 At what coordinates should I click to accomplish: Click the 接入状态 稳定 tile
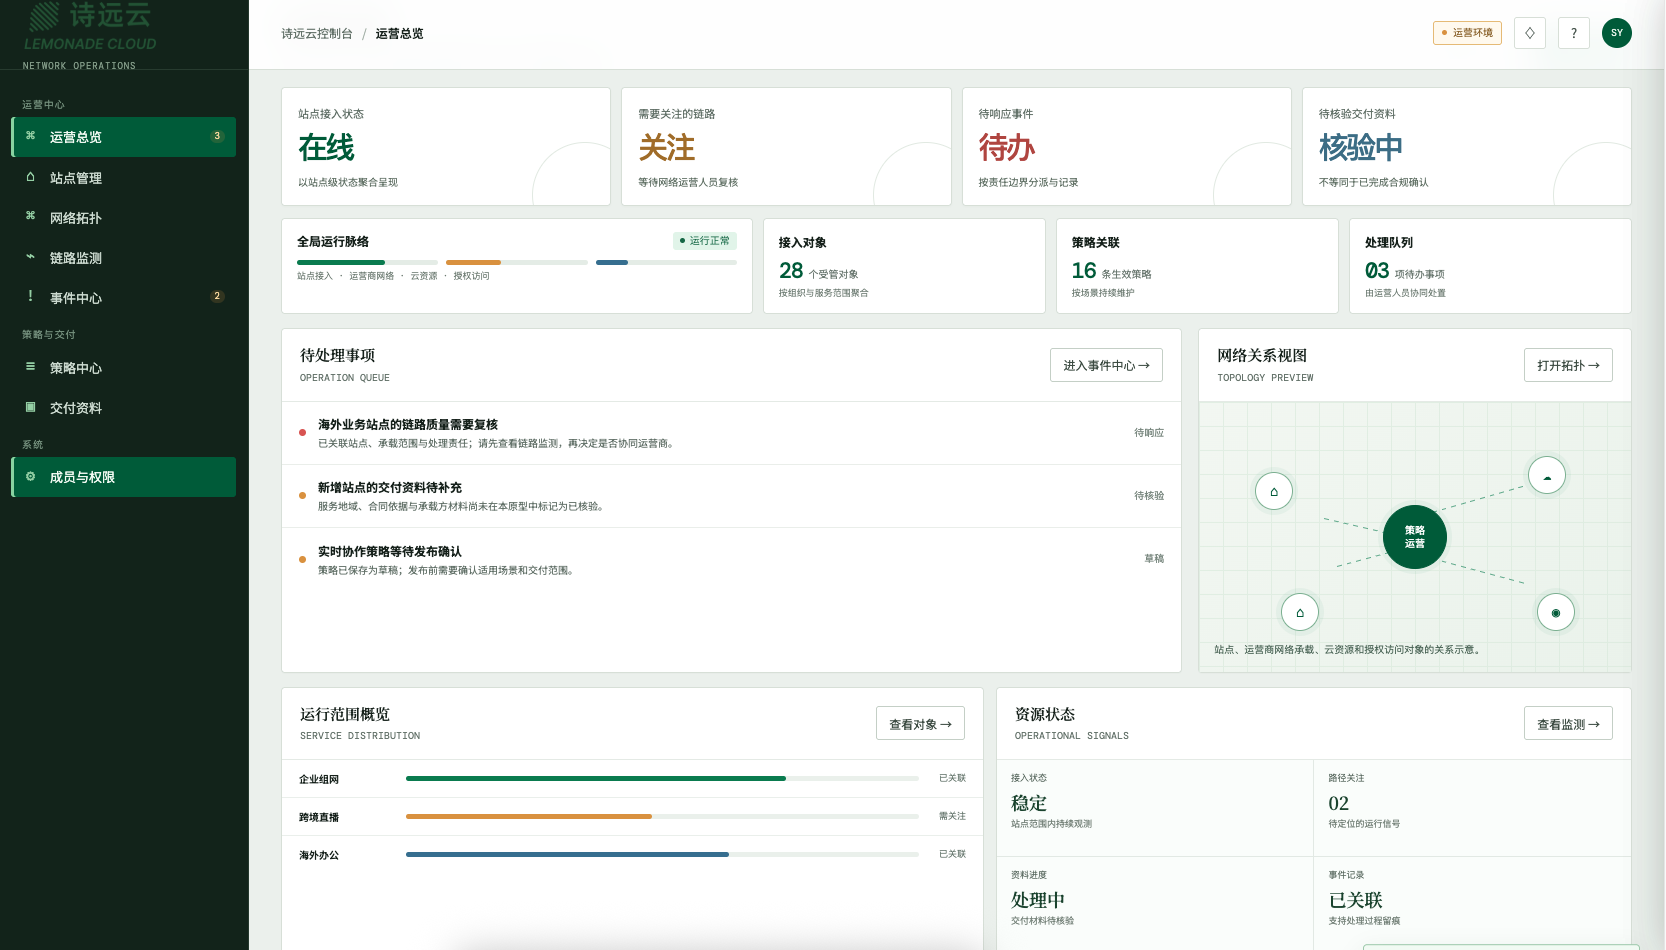(x=1155, y=808)
